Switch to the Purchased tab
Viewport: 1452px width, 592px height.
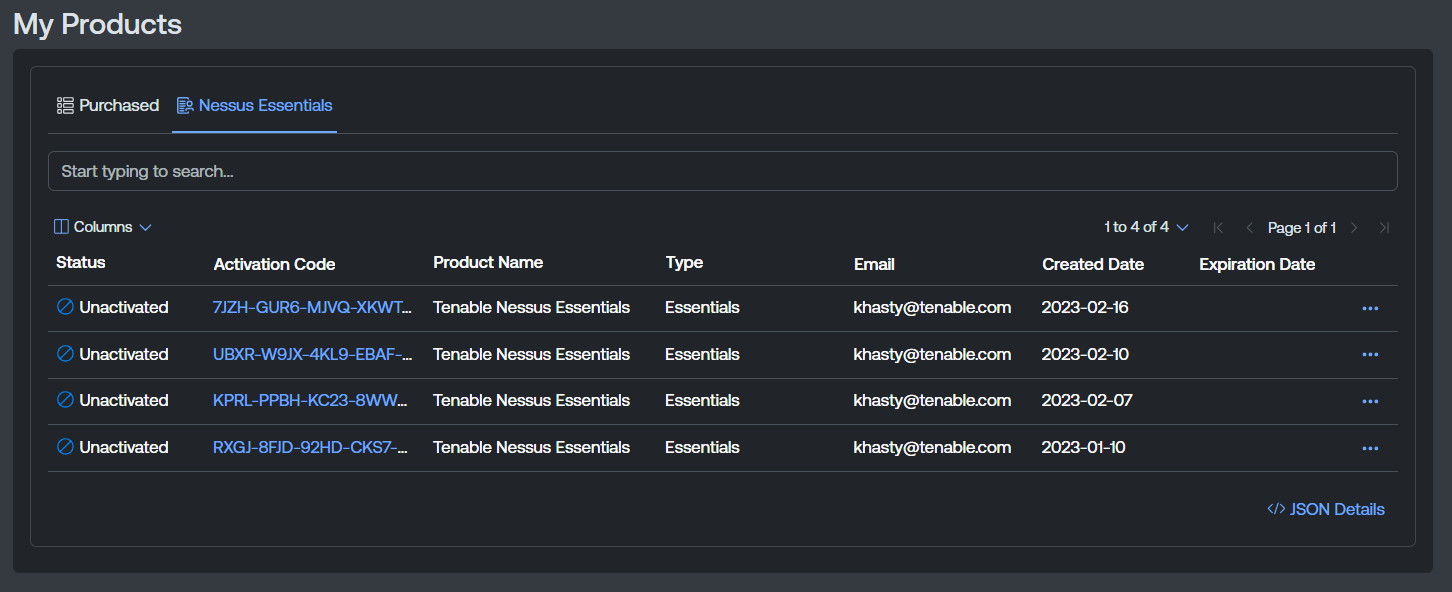tap(108, 105)
